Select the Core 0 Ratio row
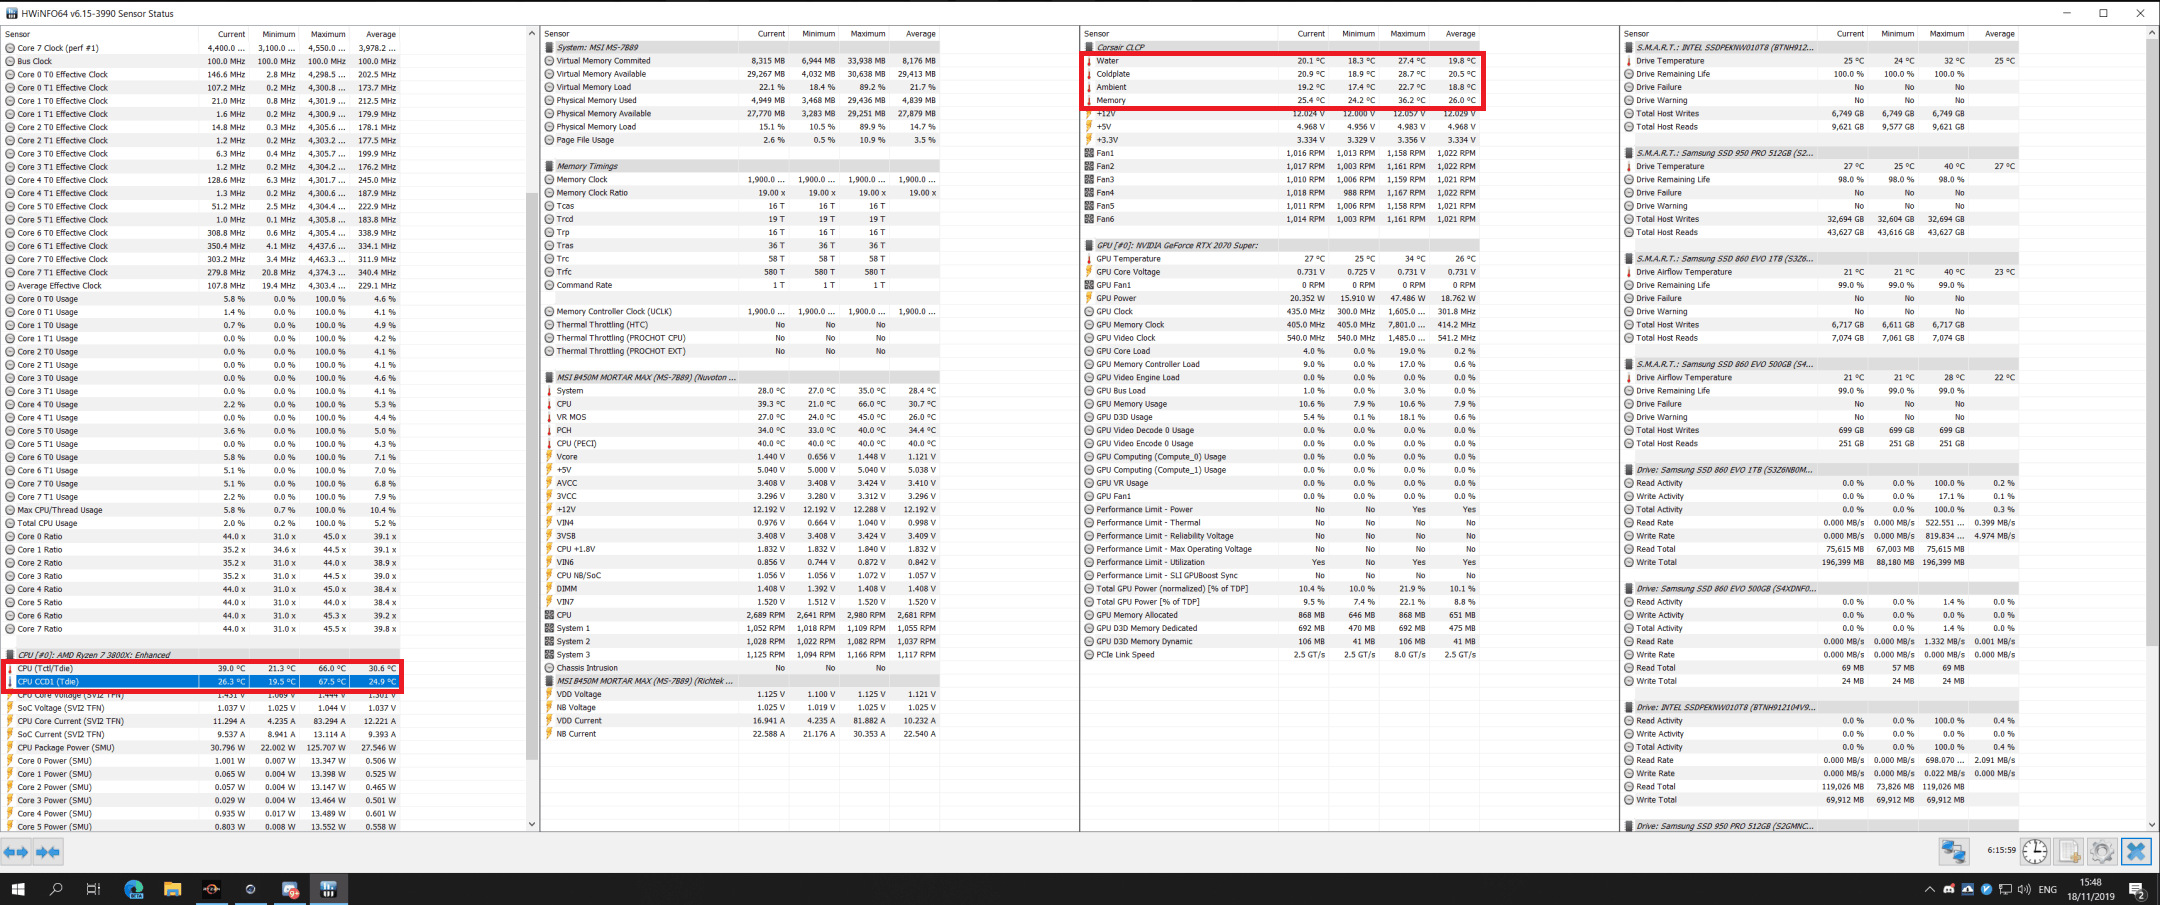 (202, 536)
